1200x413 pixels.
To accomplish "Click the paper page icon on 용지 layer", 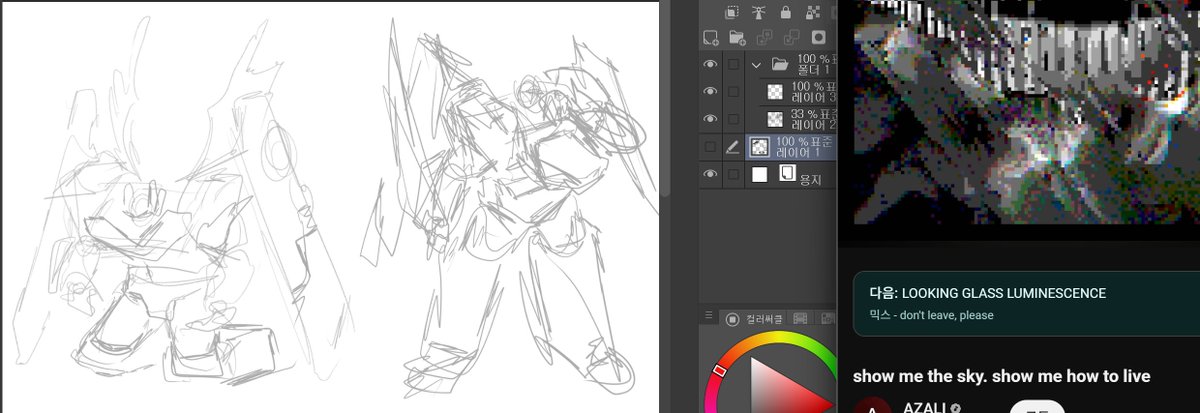I will [787, 174].
